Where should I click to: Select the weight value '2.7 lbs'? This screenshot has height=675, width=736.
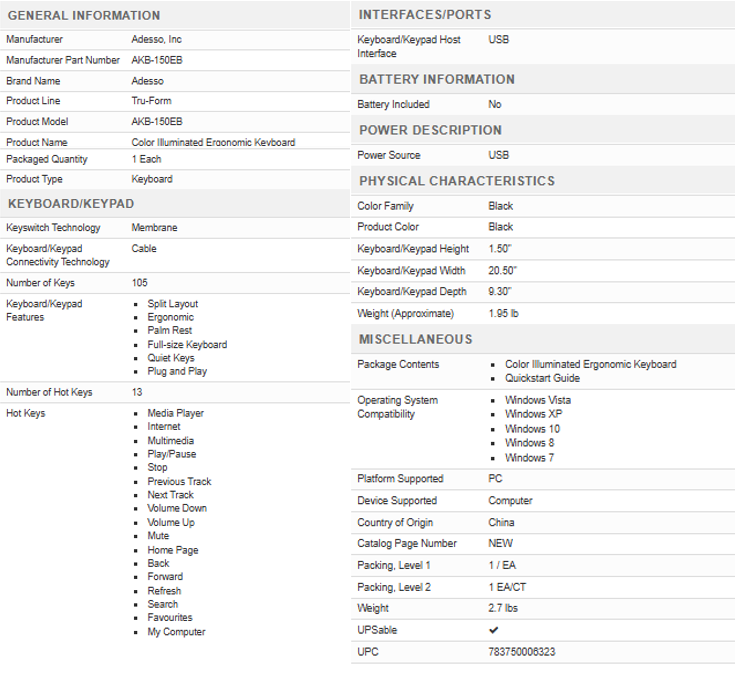point(503,608)
